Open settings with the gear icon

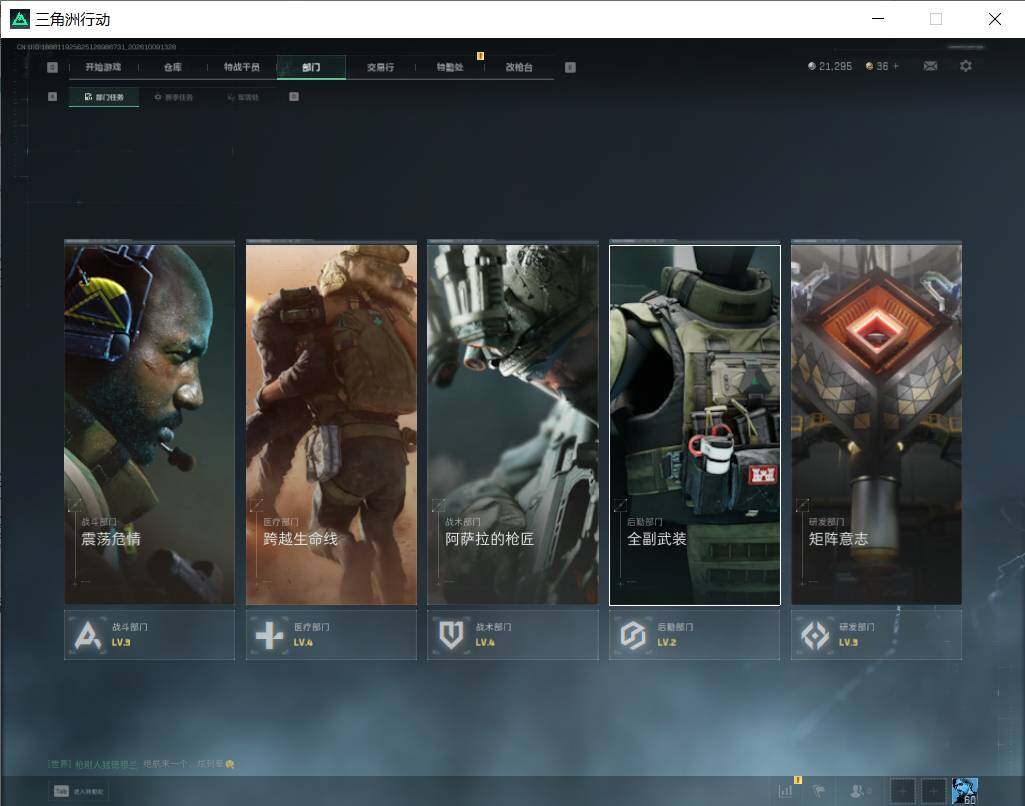pos(966,66)
